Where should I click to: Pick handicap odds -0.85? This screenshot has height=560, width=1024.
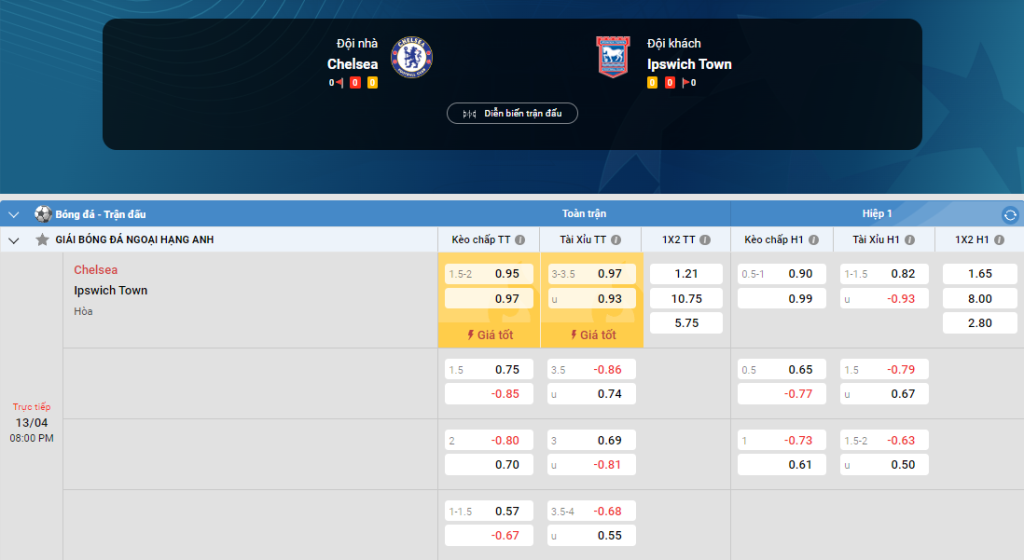pos(489,394)
